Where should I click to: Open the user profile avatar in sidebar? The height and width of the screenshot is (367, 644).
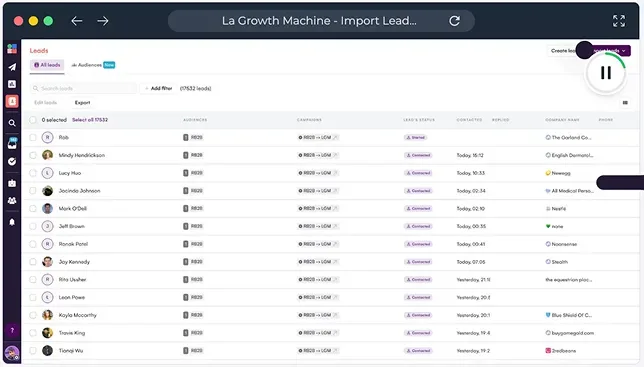click(x=12, y=353)
